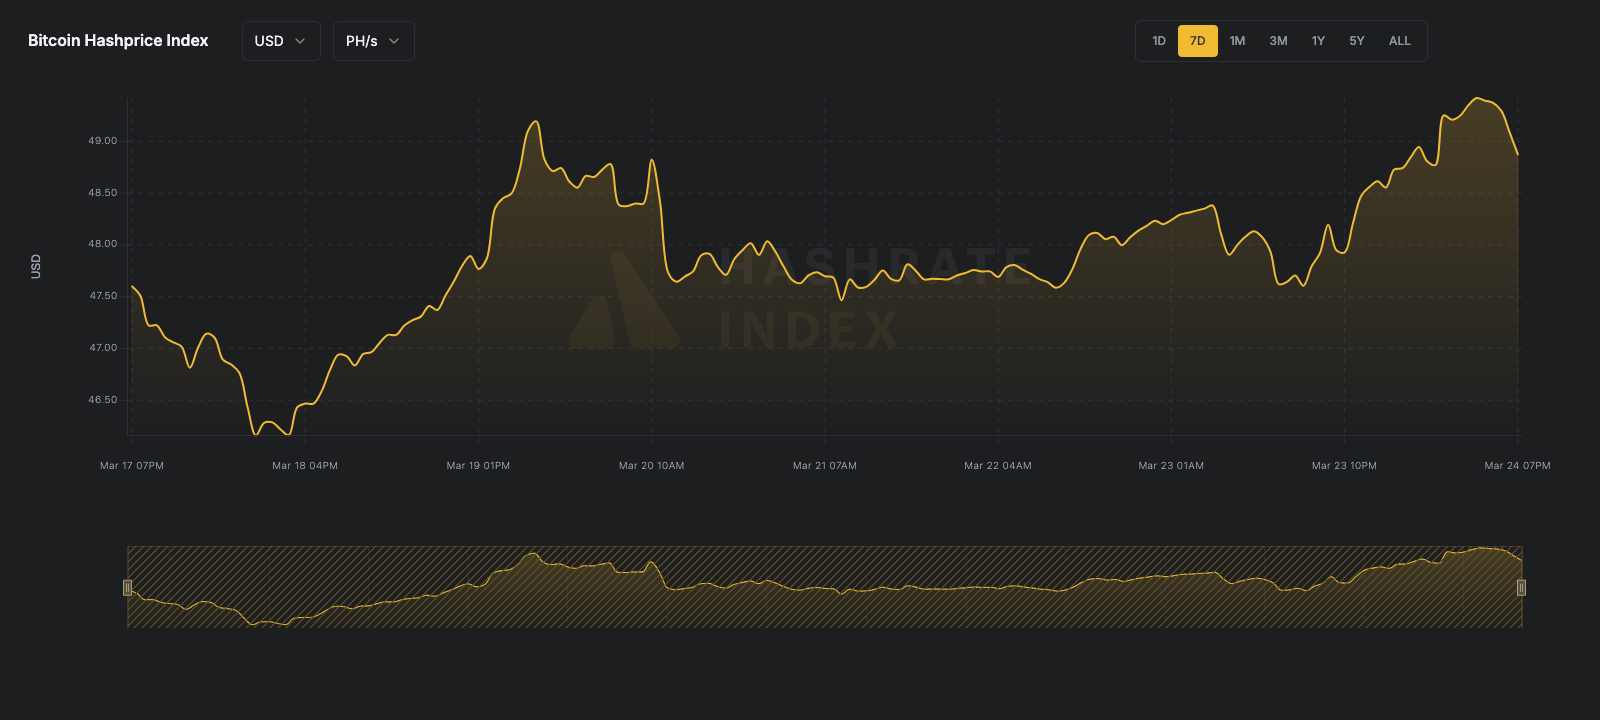Click the Mar 23 01AM axis label
This screenshot has height=720, width=1600.
(1171, 466)
